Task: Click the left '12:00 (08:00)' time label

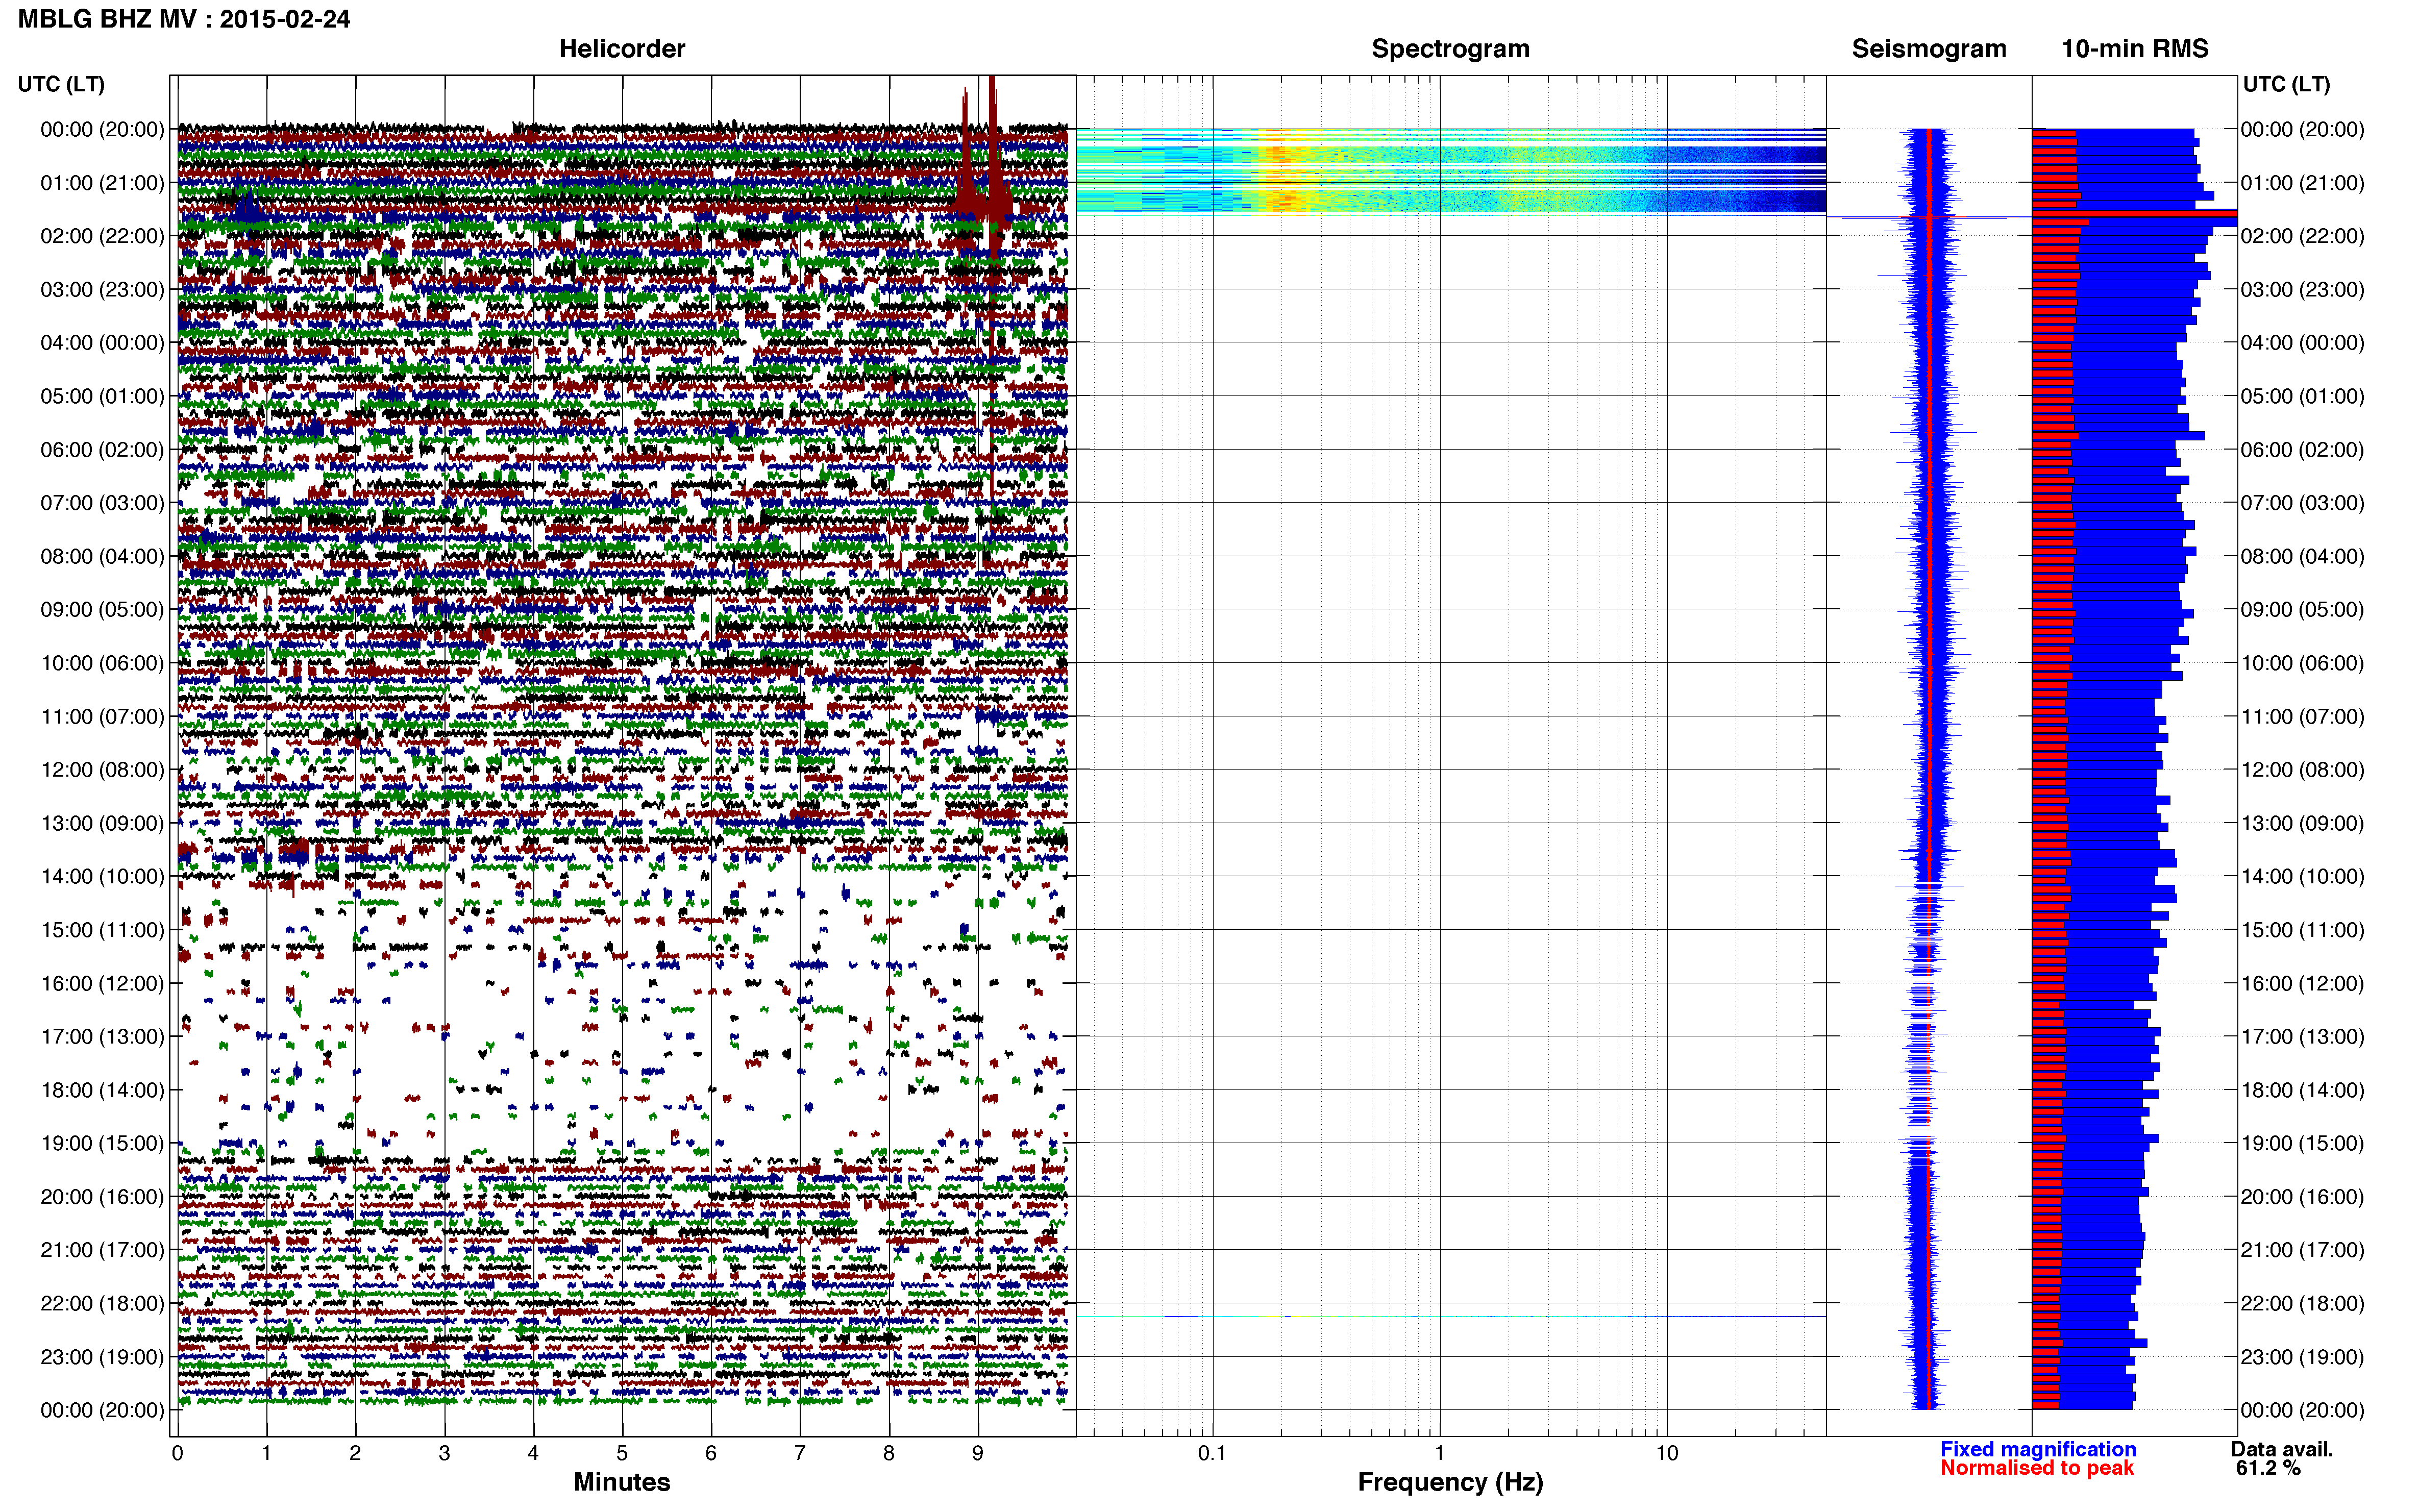Action: [x=102, y=770]
